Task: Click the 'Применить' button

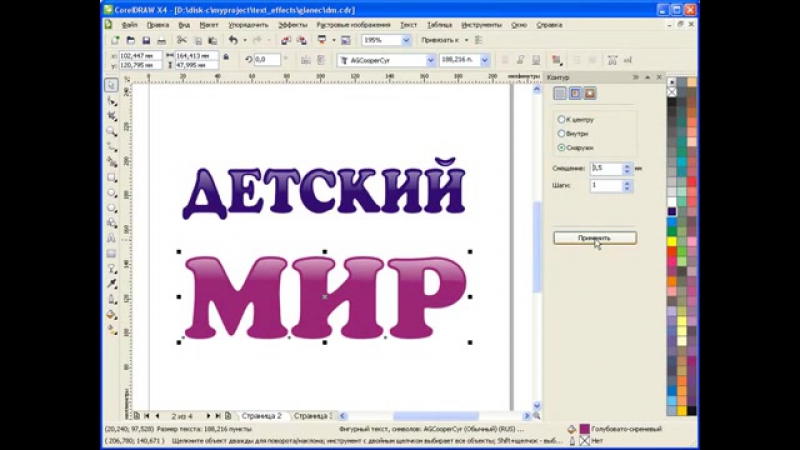Action: point(594,238)
